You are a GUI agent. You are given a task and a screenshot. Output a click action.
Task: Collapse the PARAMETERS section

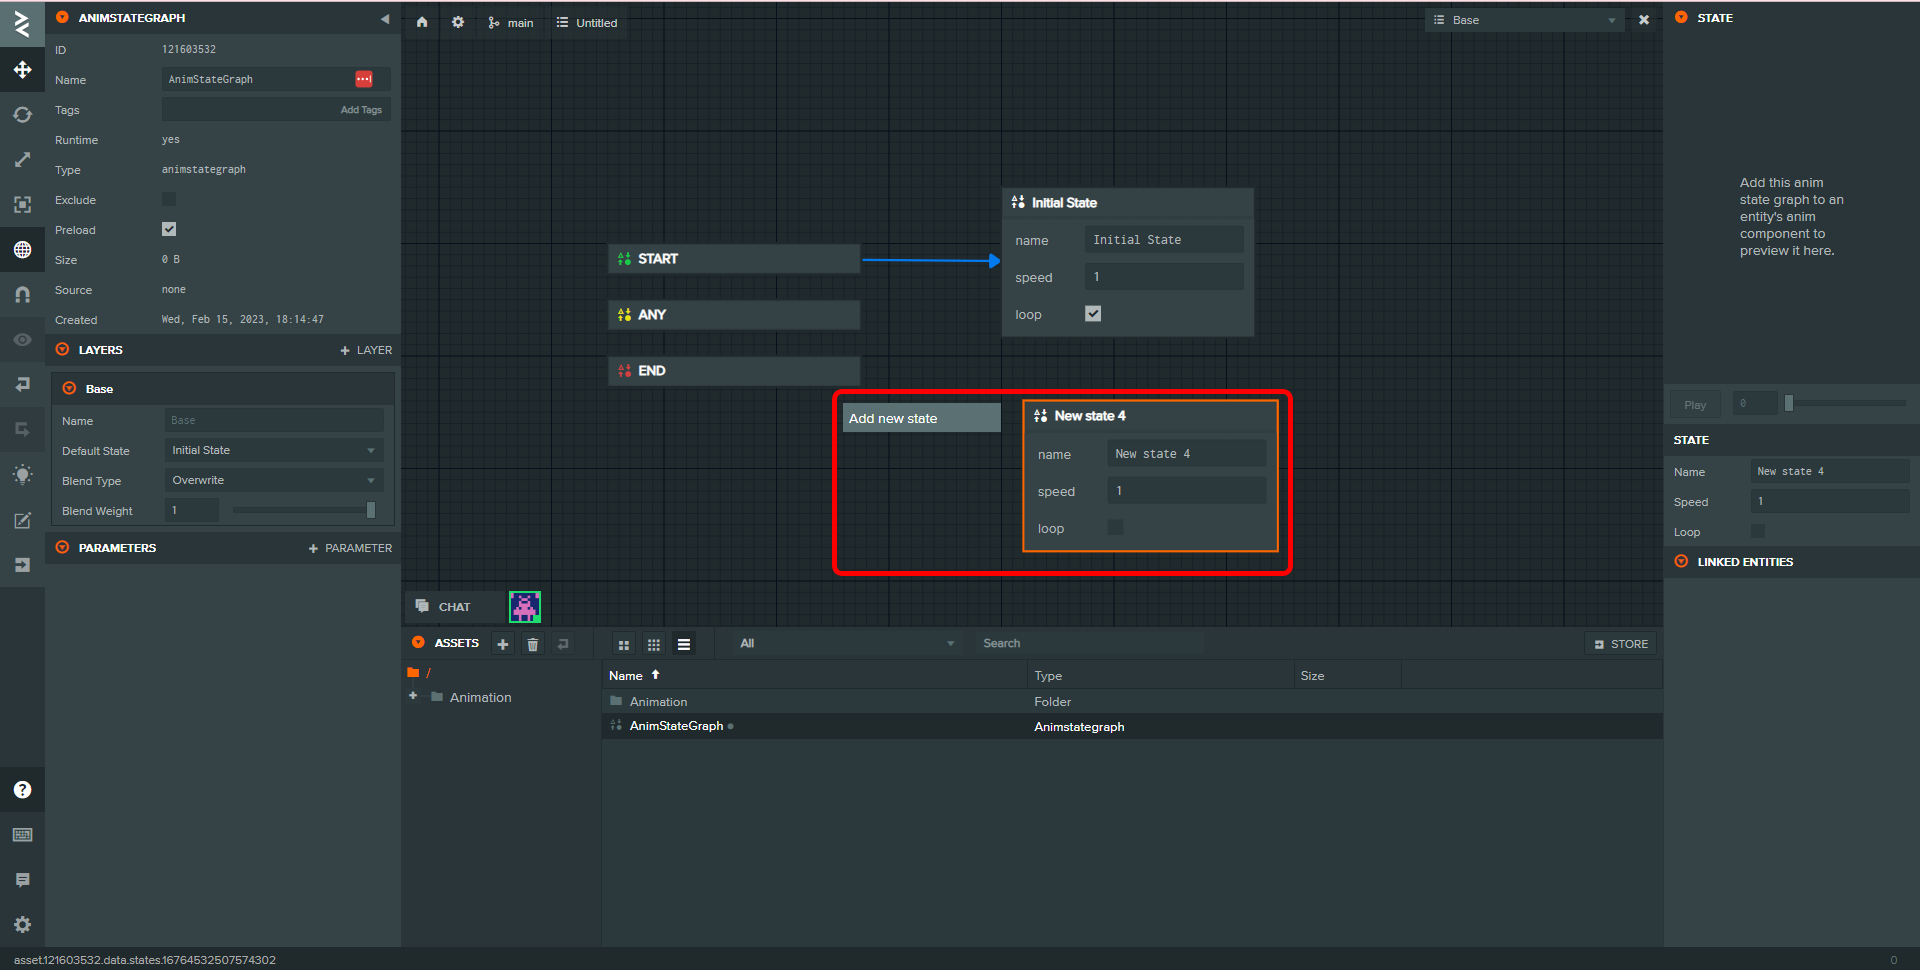tap(63, 547)
